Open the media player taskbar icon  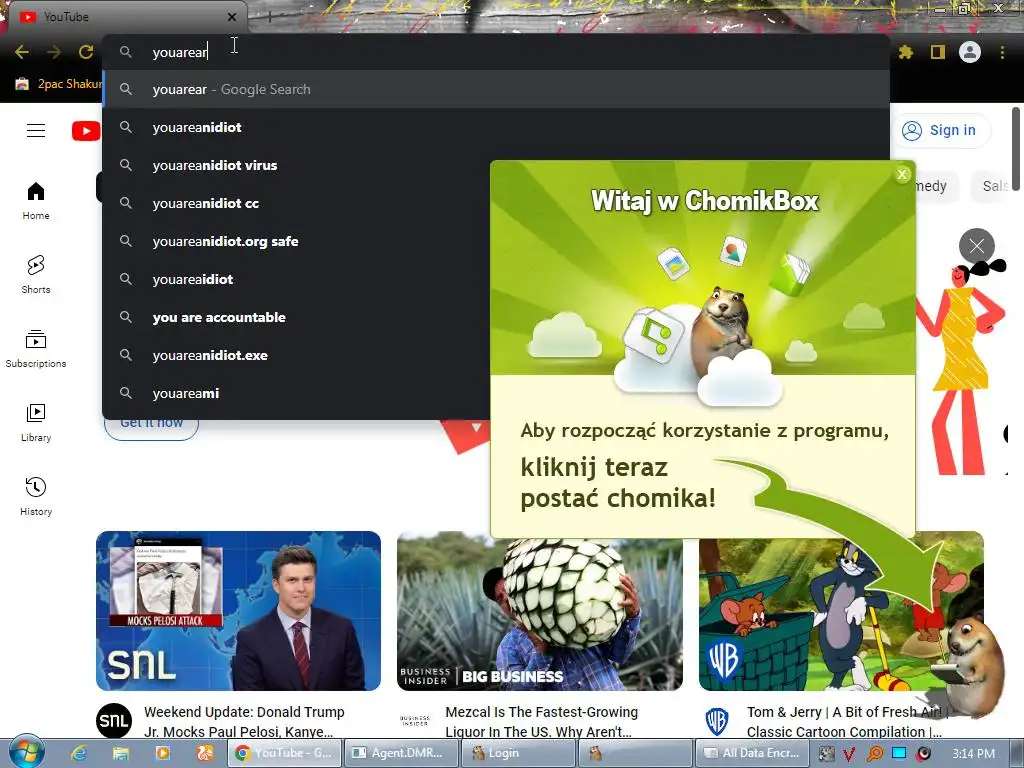point(163,754)
